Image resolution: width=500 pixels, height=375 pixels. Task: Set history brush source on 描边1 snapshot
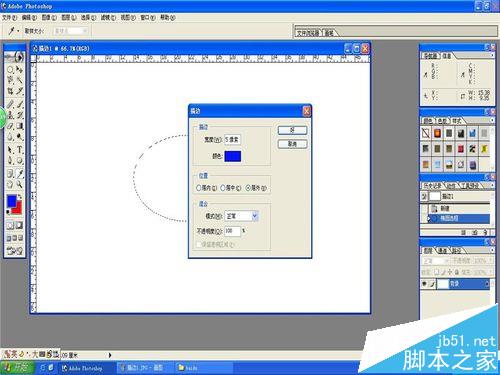point(424,196)
